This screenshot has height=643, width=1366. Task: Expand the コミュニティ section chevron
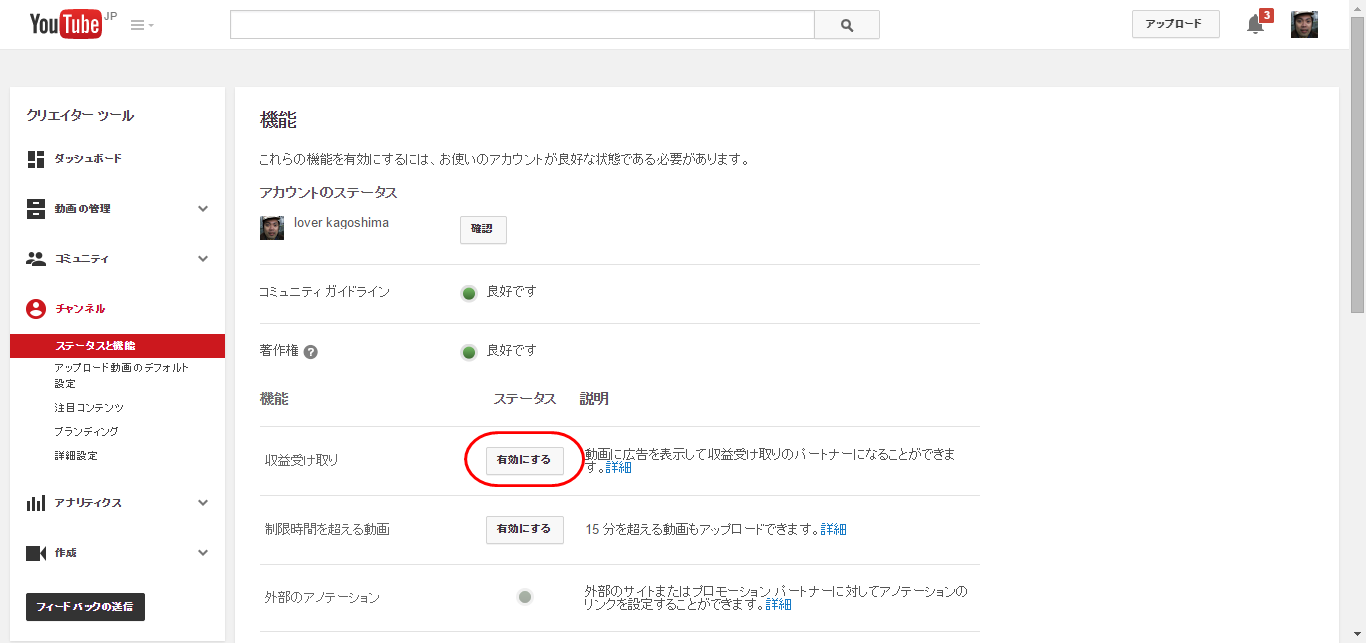point(203,259)
